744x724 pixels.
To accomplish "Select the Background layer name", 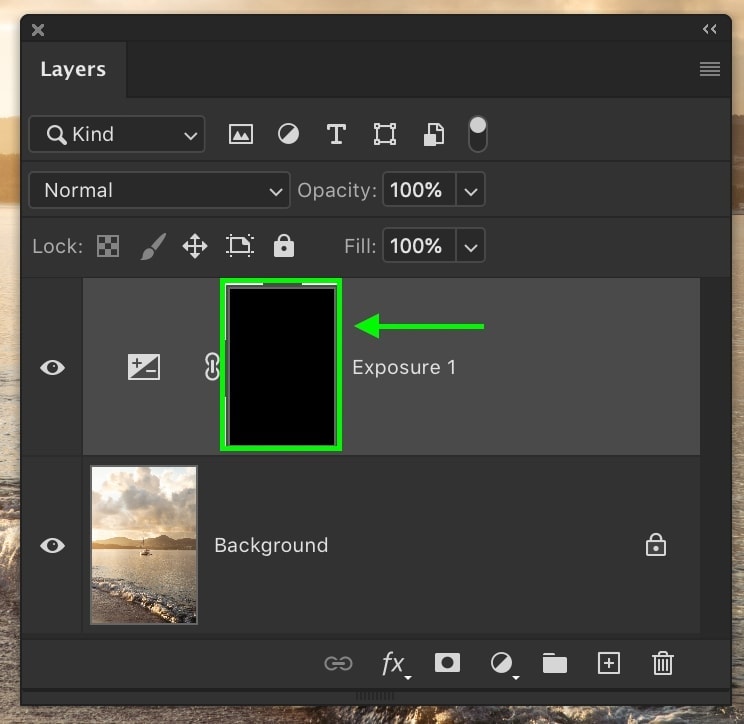I will tap(271, 546).
